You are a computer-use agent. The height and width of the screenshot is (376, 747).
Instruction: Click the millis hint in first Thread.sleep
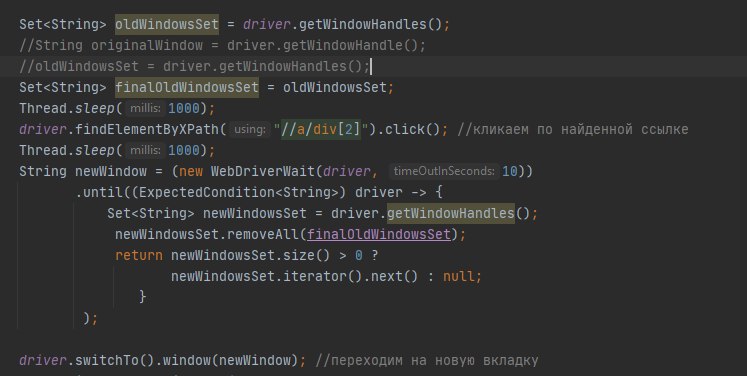click(x=145, y=108)
